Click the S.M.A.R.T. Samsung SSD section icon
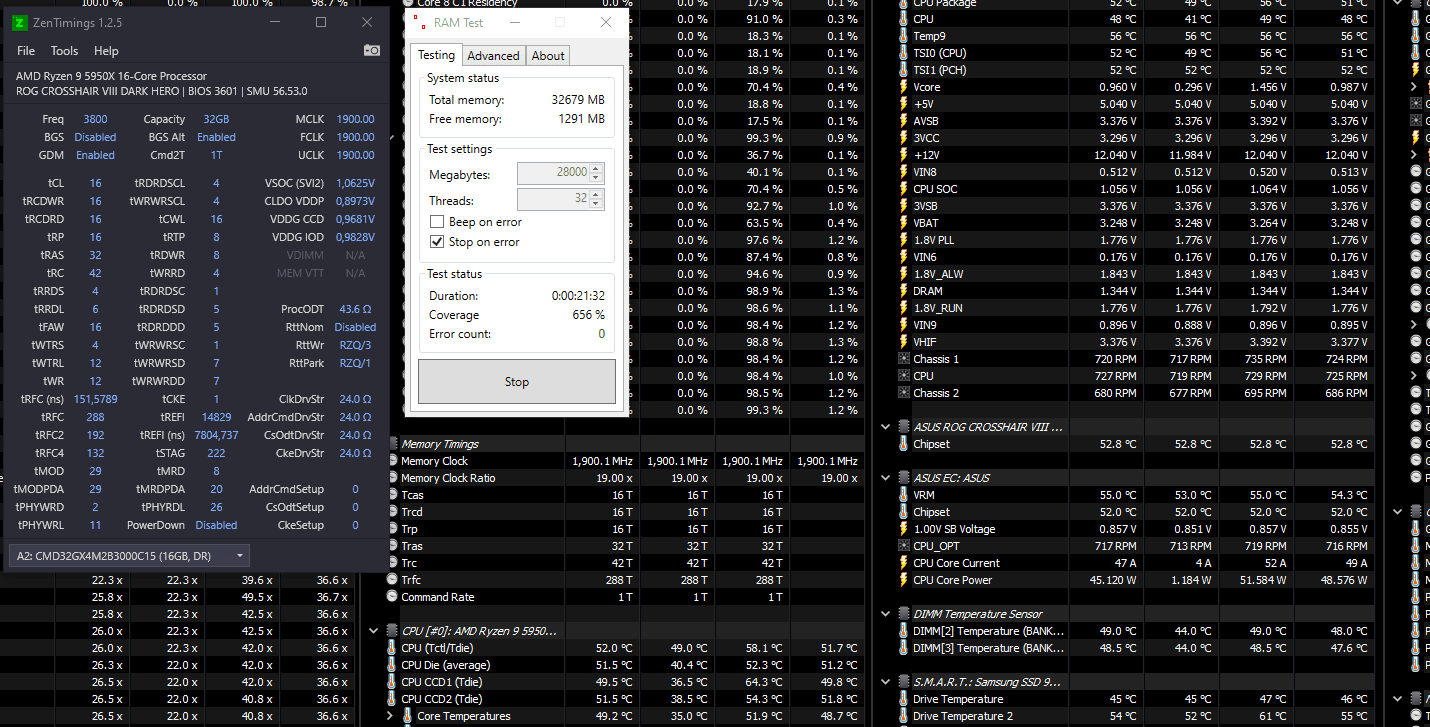Screen dimensions: 1430x727 (x=904, y=682)
